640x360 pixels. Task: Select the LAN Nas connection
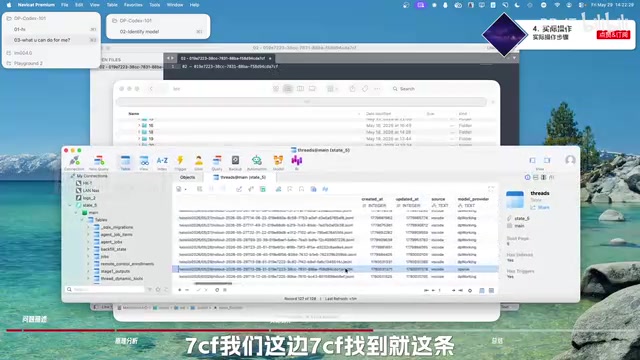[x=88, y=191]
